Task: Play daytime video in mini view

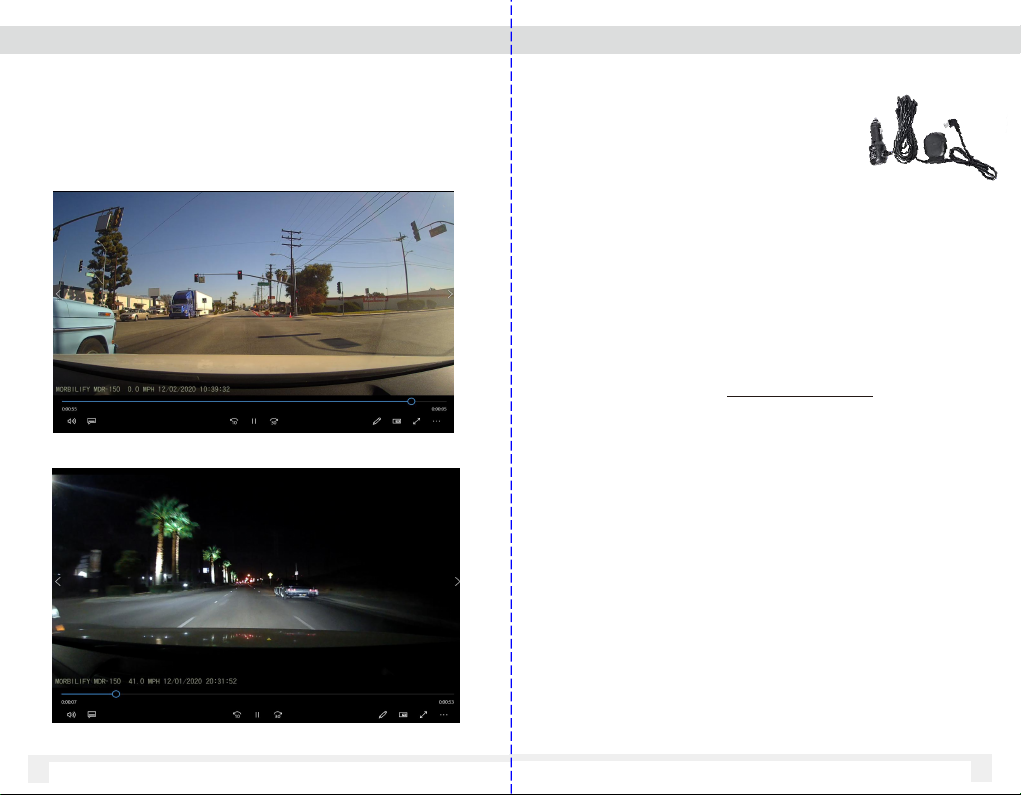Action: point(397,421)
